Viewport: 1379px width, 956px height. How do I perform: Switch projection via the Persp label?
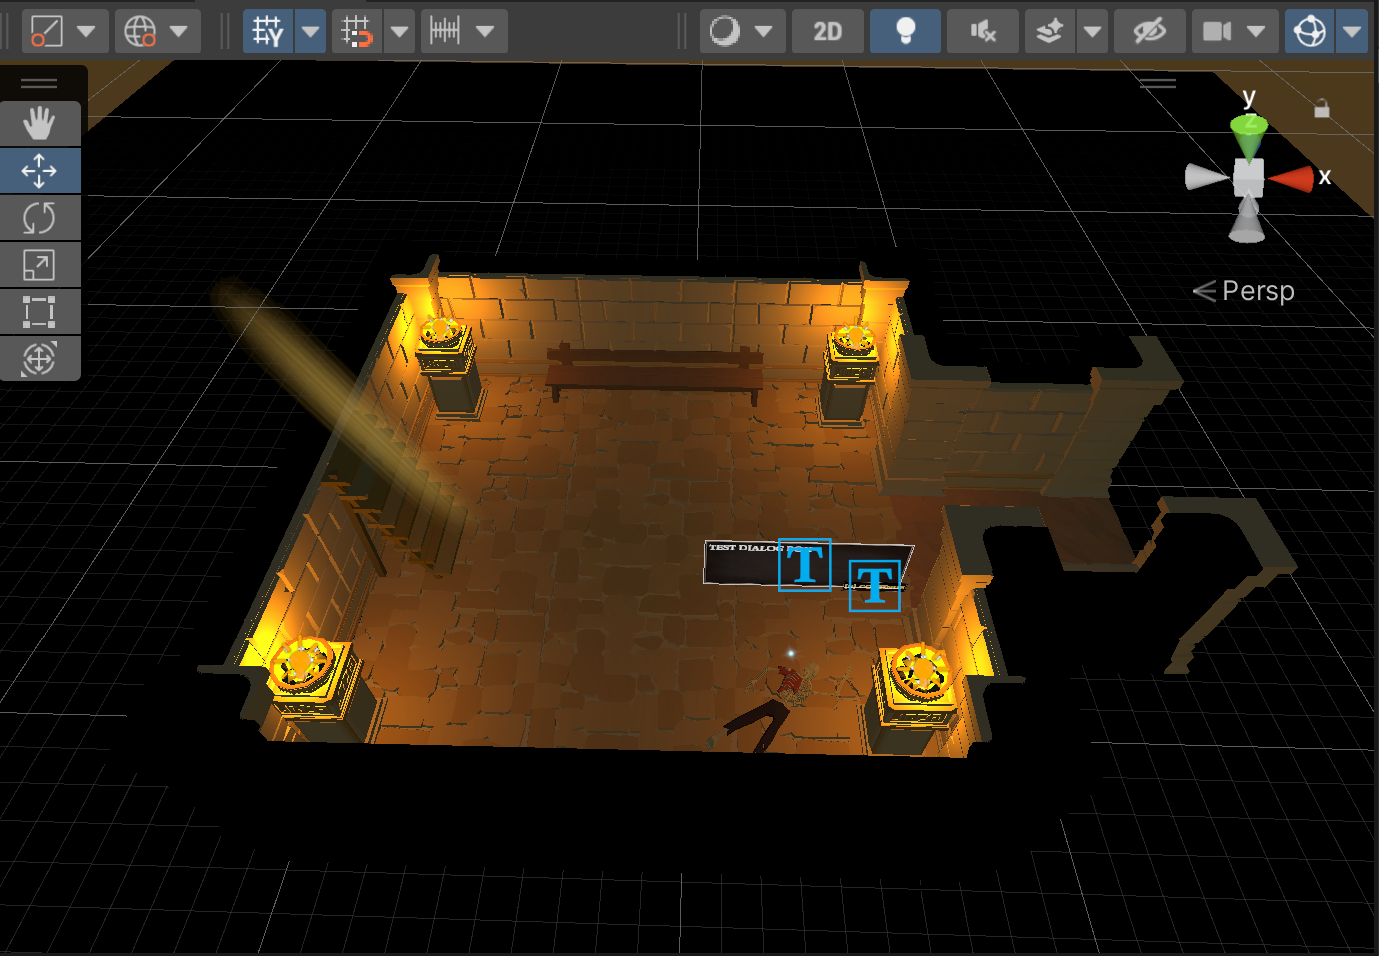[1258, 291]
